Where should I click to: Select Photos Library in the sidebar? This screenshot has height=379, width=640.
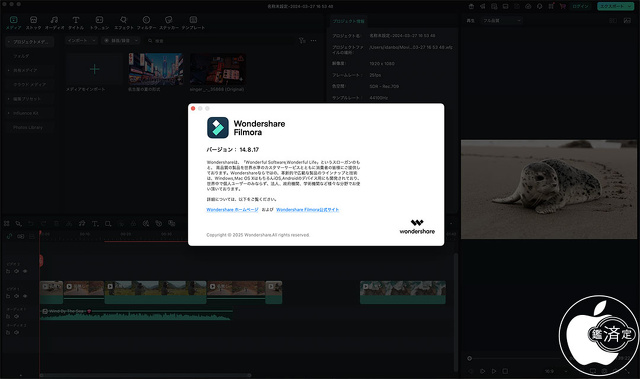coord(28,128)
